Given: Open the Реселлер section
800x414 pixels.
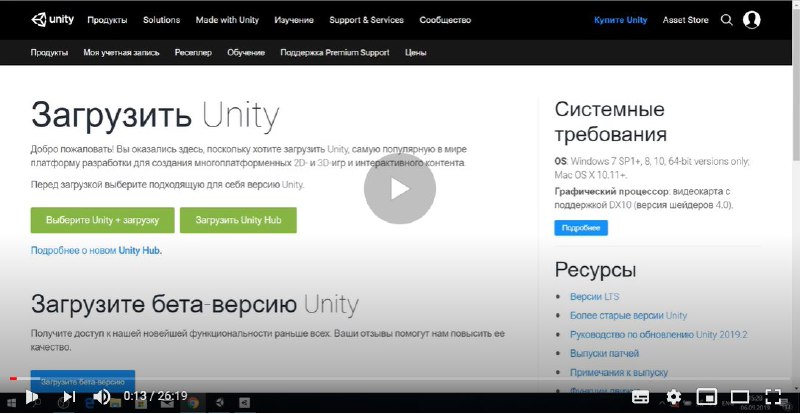Looking at the screenshot, I should coord(193,53).
